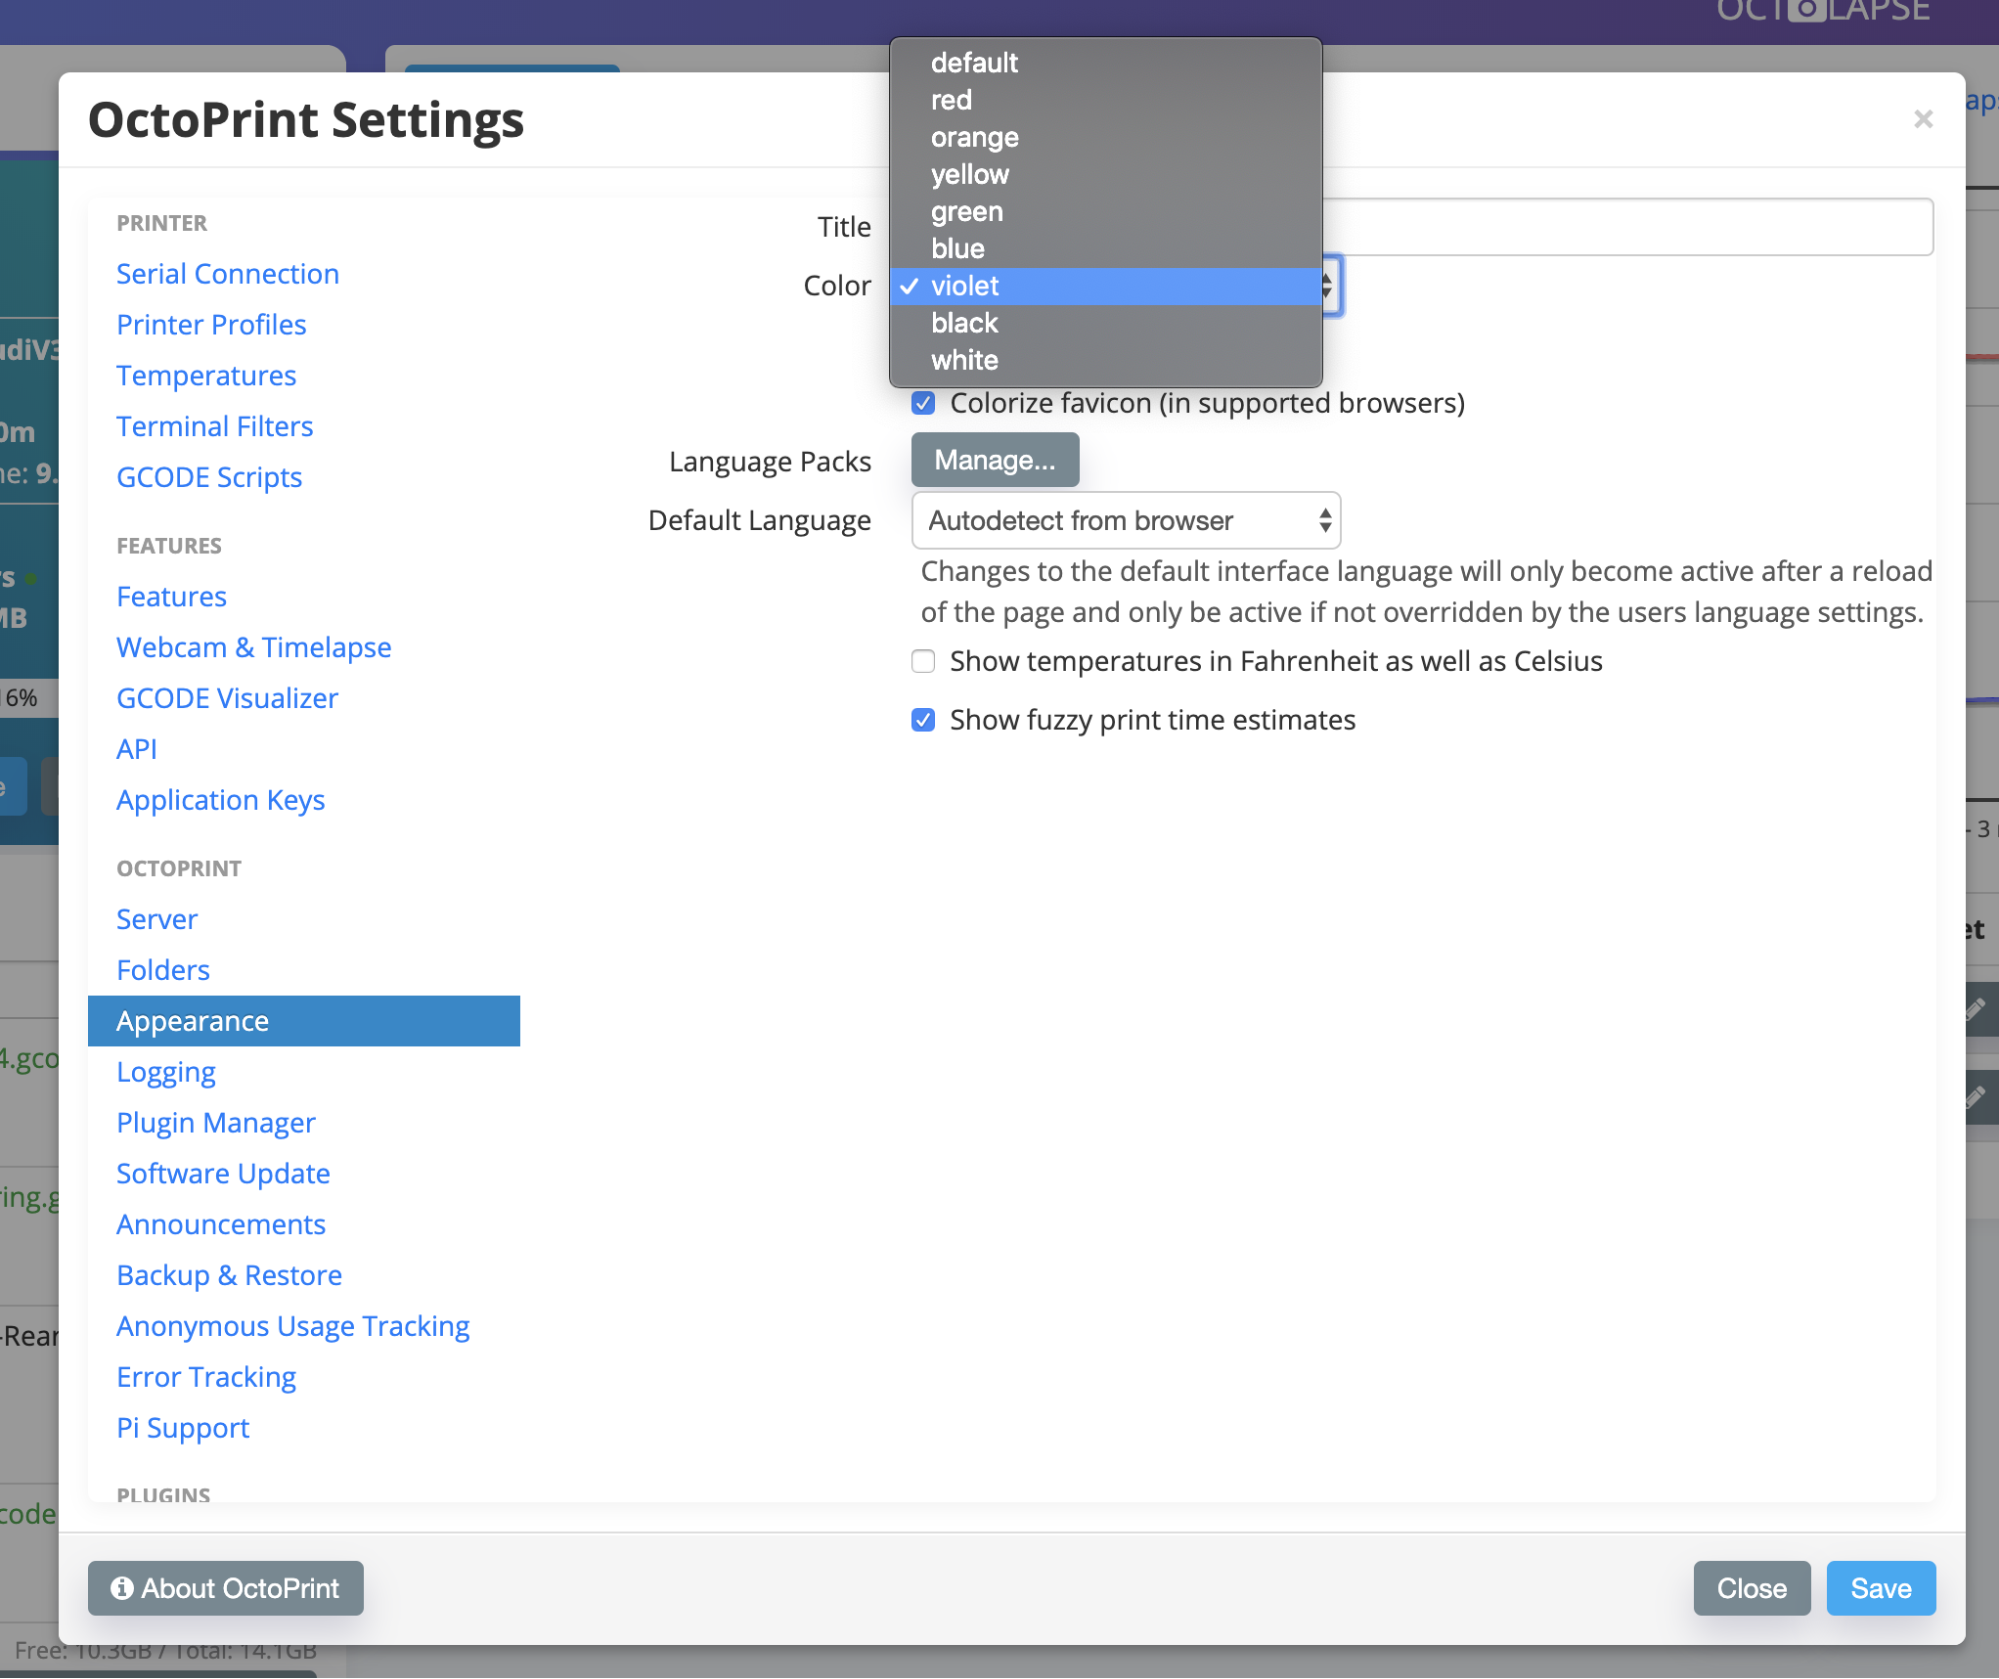The image size is (1999, 1679).
Task: Open Serial Connection settings
Action: (227, 274)
